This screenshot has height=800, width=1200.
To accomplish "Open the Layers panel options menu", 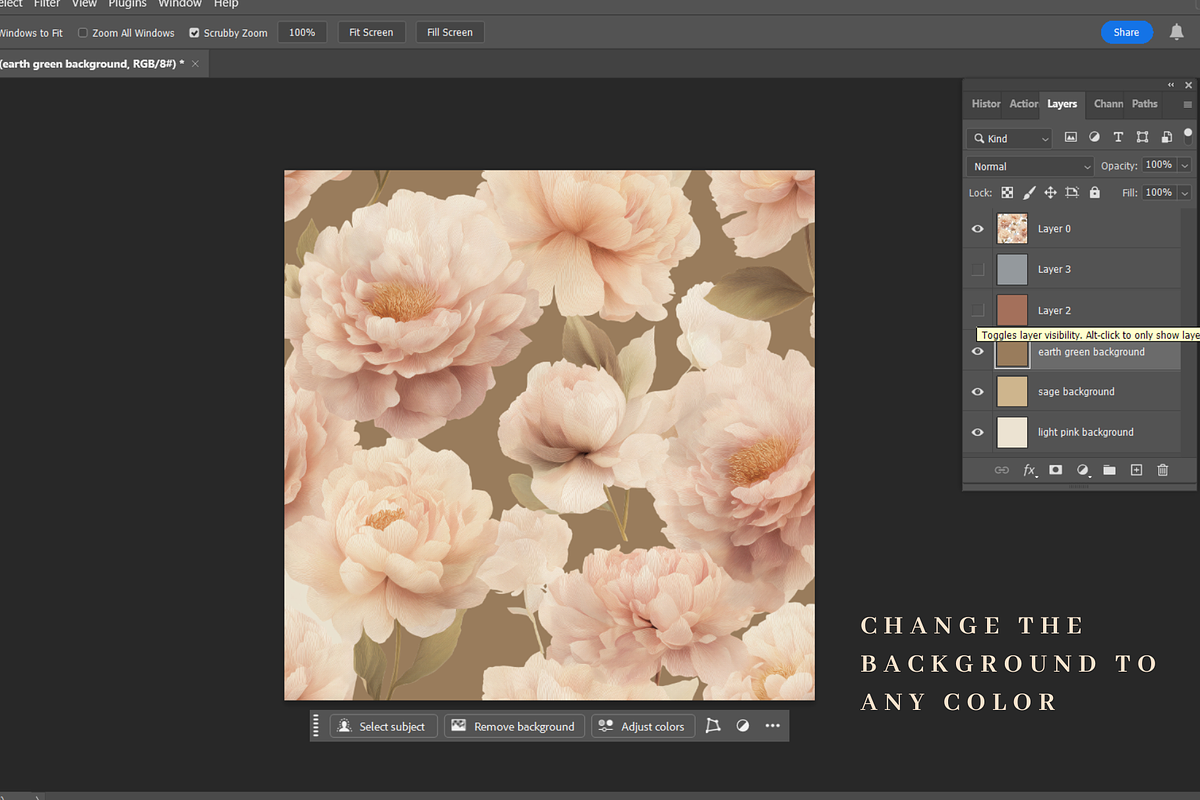I will tap(1188, 104).
